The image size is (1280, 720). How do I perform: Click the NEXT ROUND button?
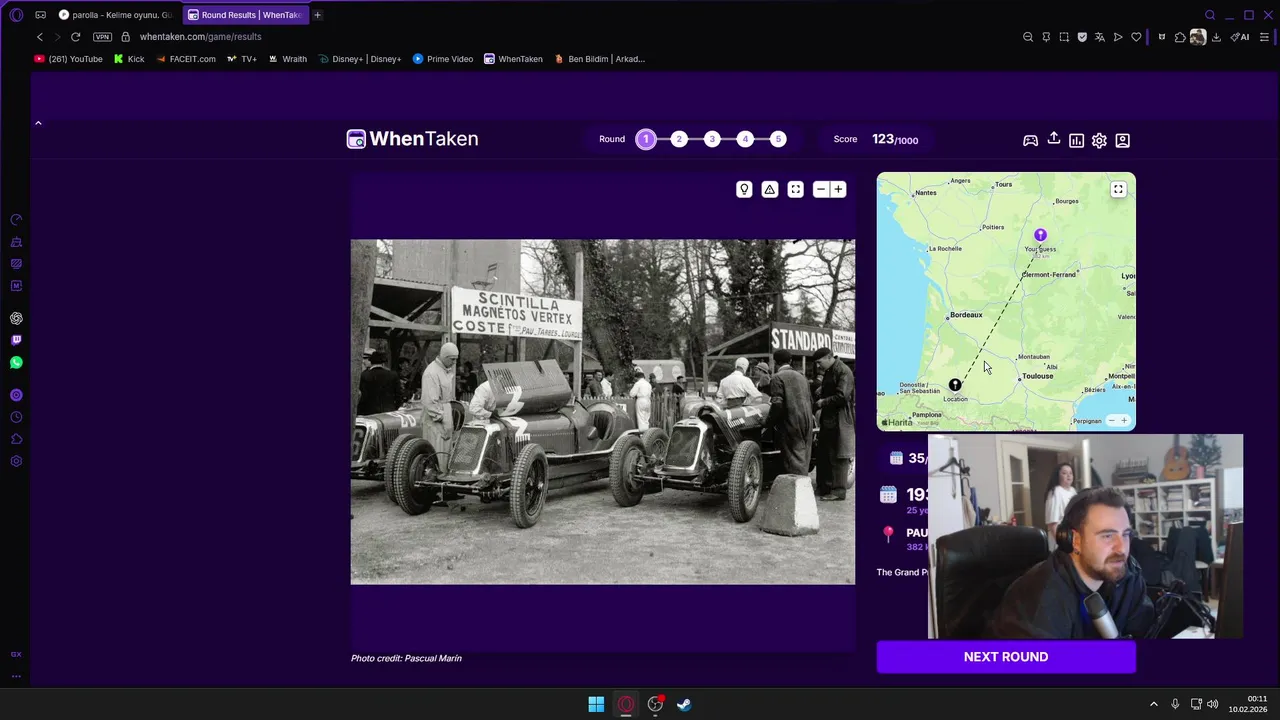pyautogui.click(x=1006, y=657)
